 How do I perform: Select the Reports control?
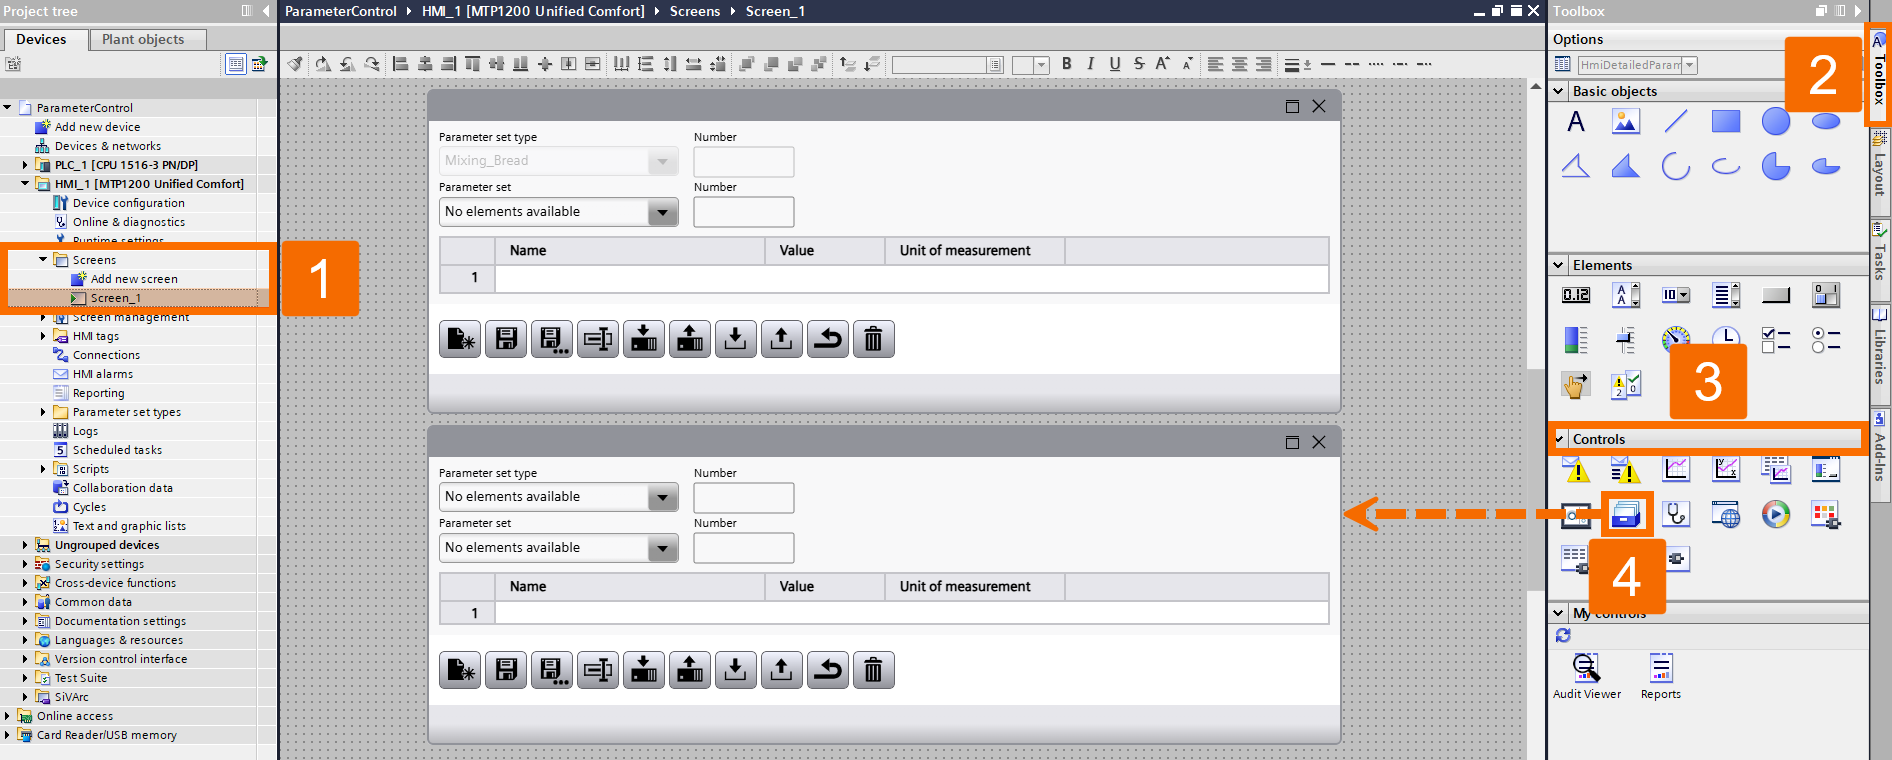pos(1661,677)
